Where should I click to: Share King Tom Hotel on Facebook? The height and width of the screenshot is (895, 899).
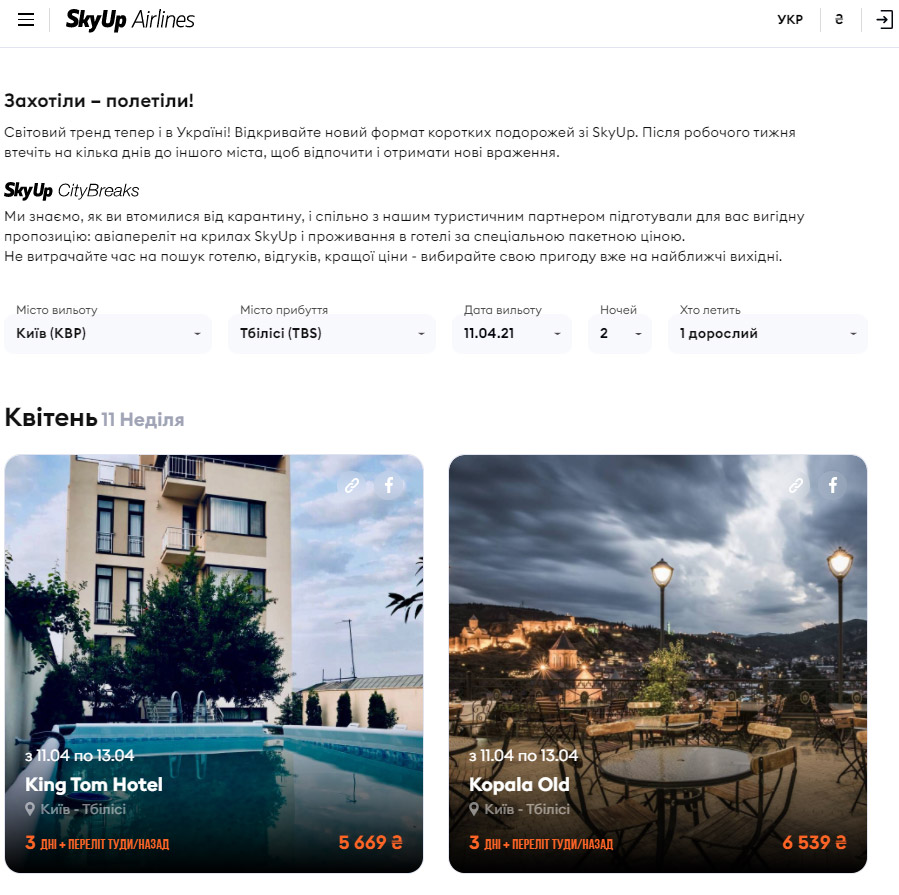click(389, 486)
